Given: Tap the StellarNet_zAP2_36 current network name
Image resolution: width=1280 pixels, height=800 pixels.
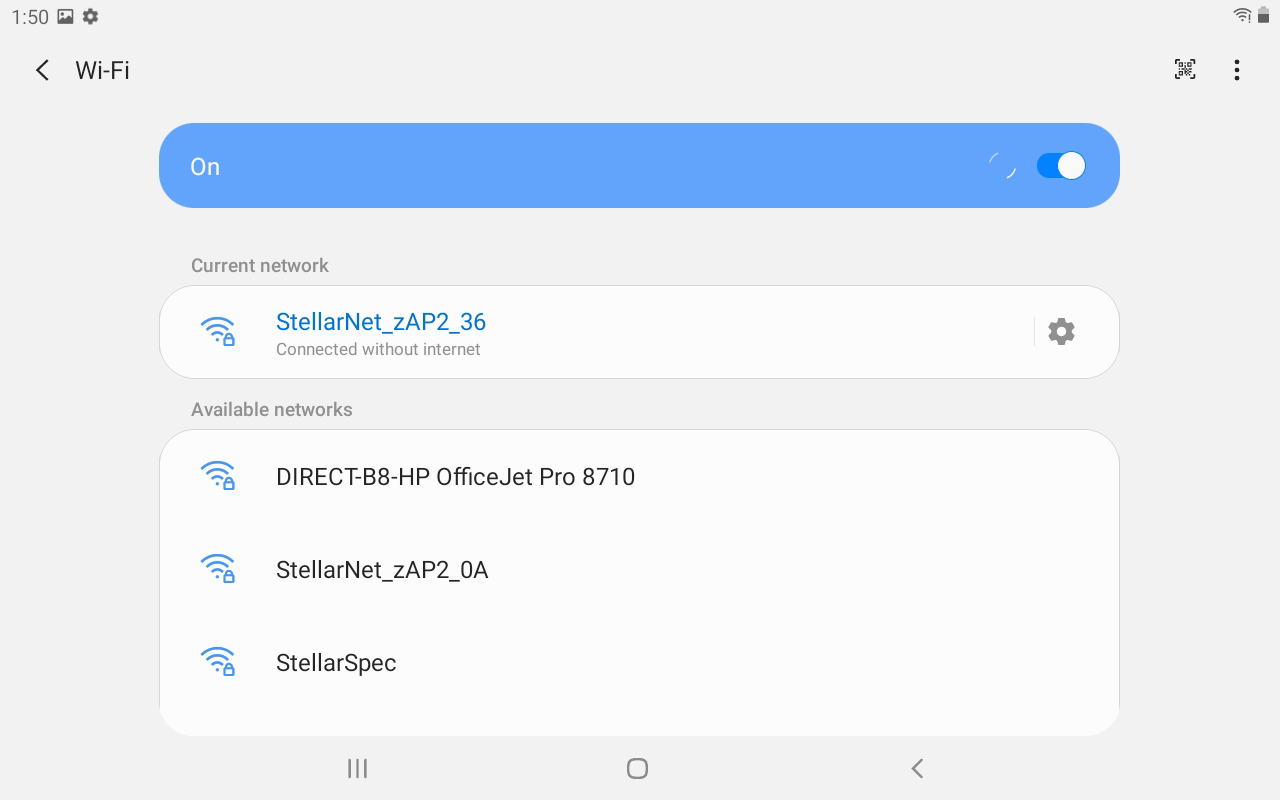Looking at the screenshot, I should tap(380, 322).
